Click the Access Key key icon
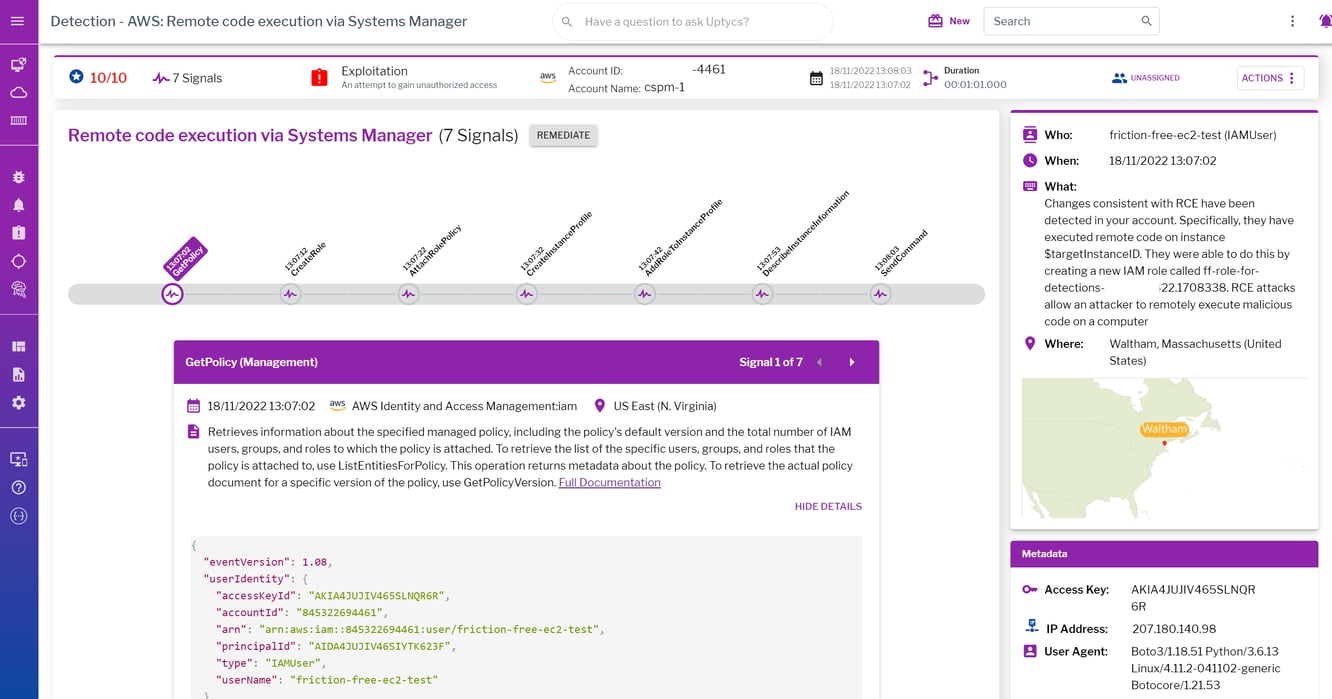The image size is (1332, 699). click(1030, 589)
